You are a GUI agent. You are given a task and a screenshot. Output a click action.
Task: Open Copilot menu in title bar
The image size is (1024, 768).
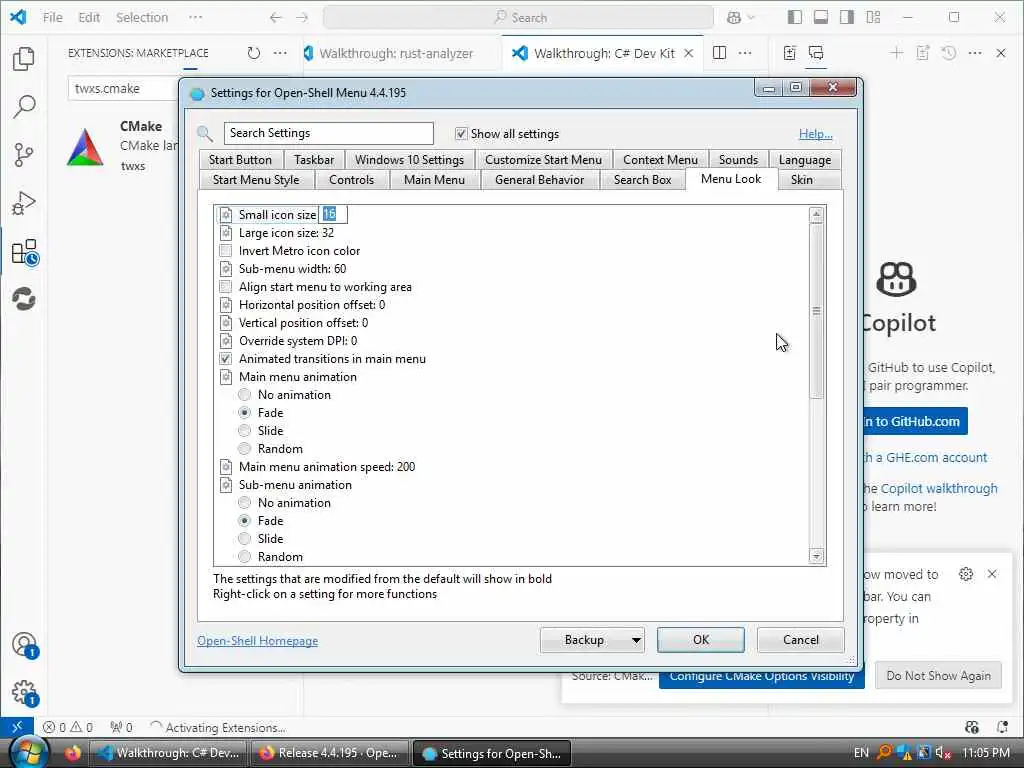tap(740, 18)
